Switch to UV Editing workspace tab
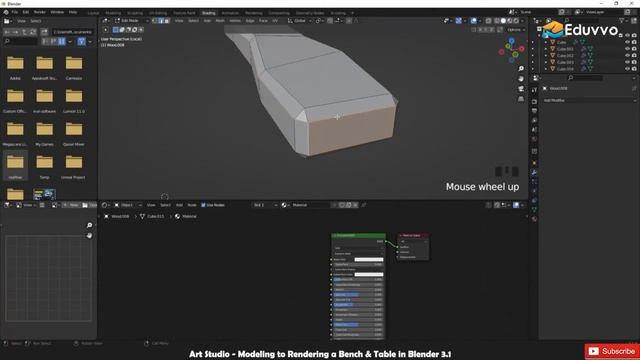640x360 pixels. click(x=158, y=13)
